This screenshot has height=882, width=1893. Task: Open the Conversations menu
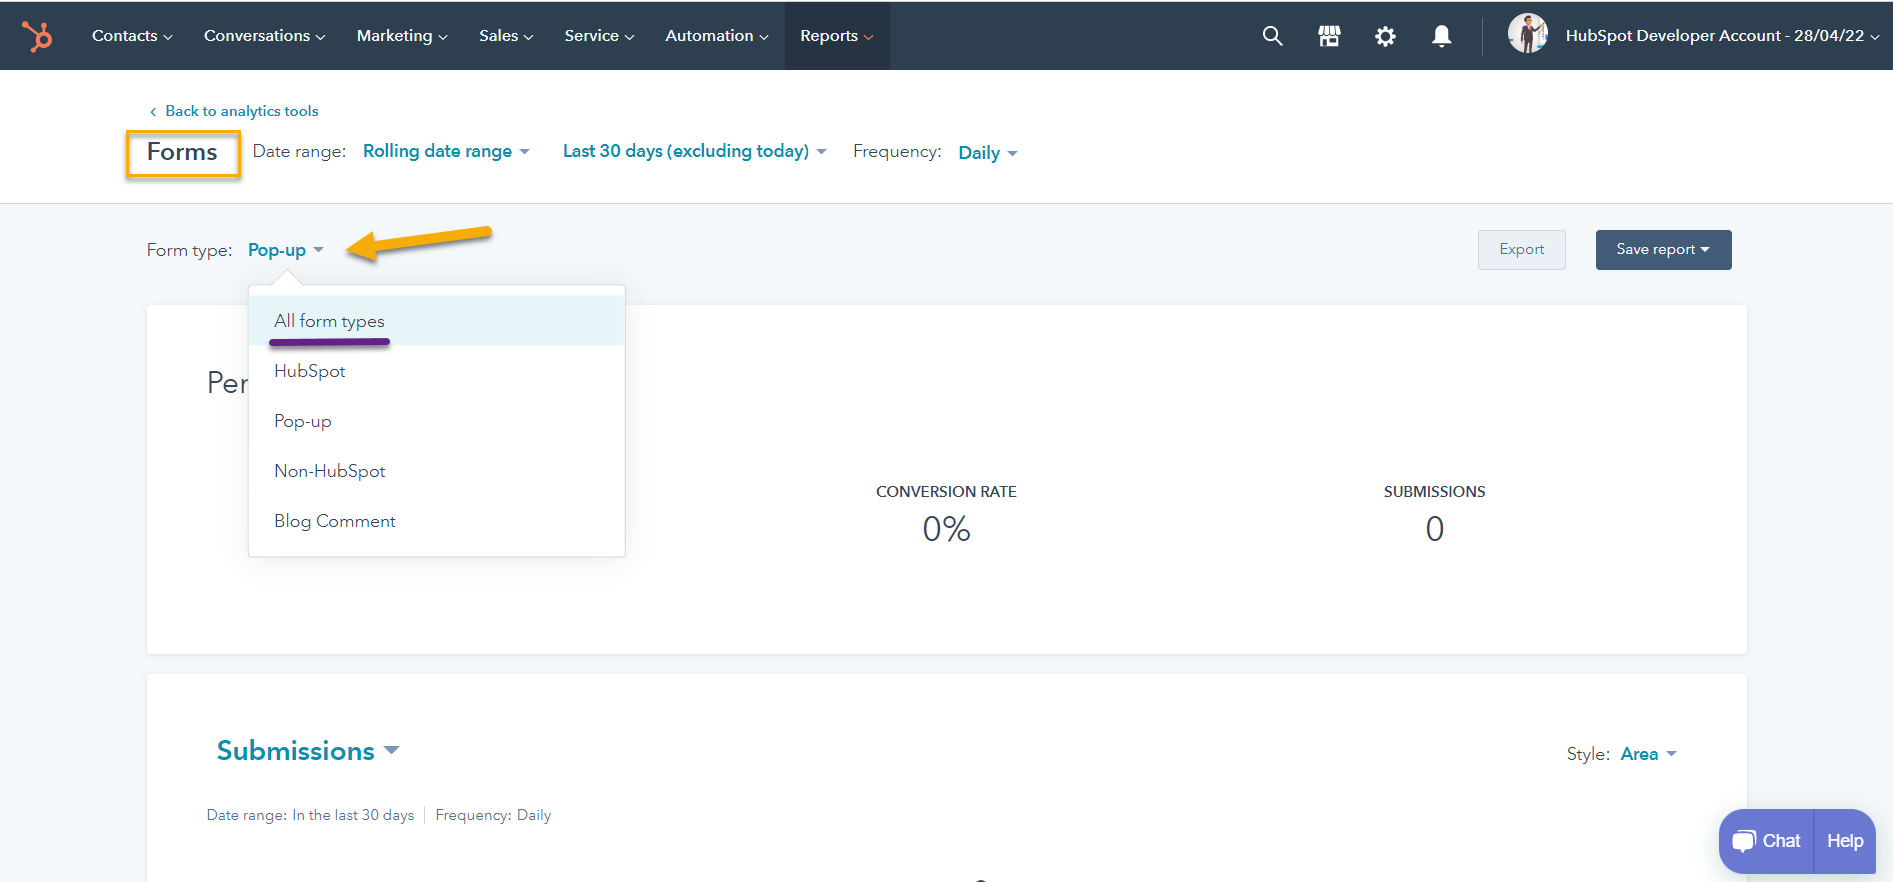click(x=264, y=36)
